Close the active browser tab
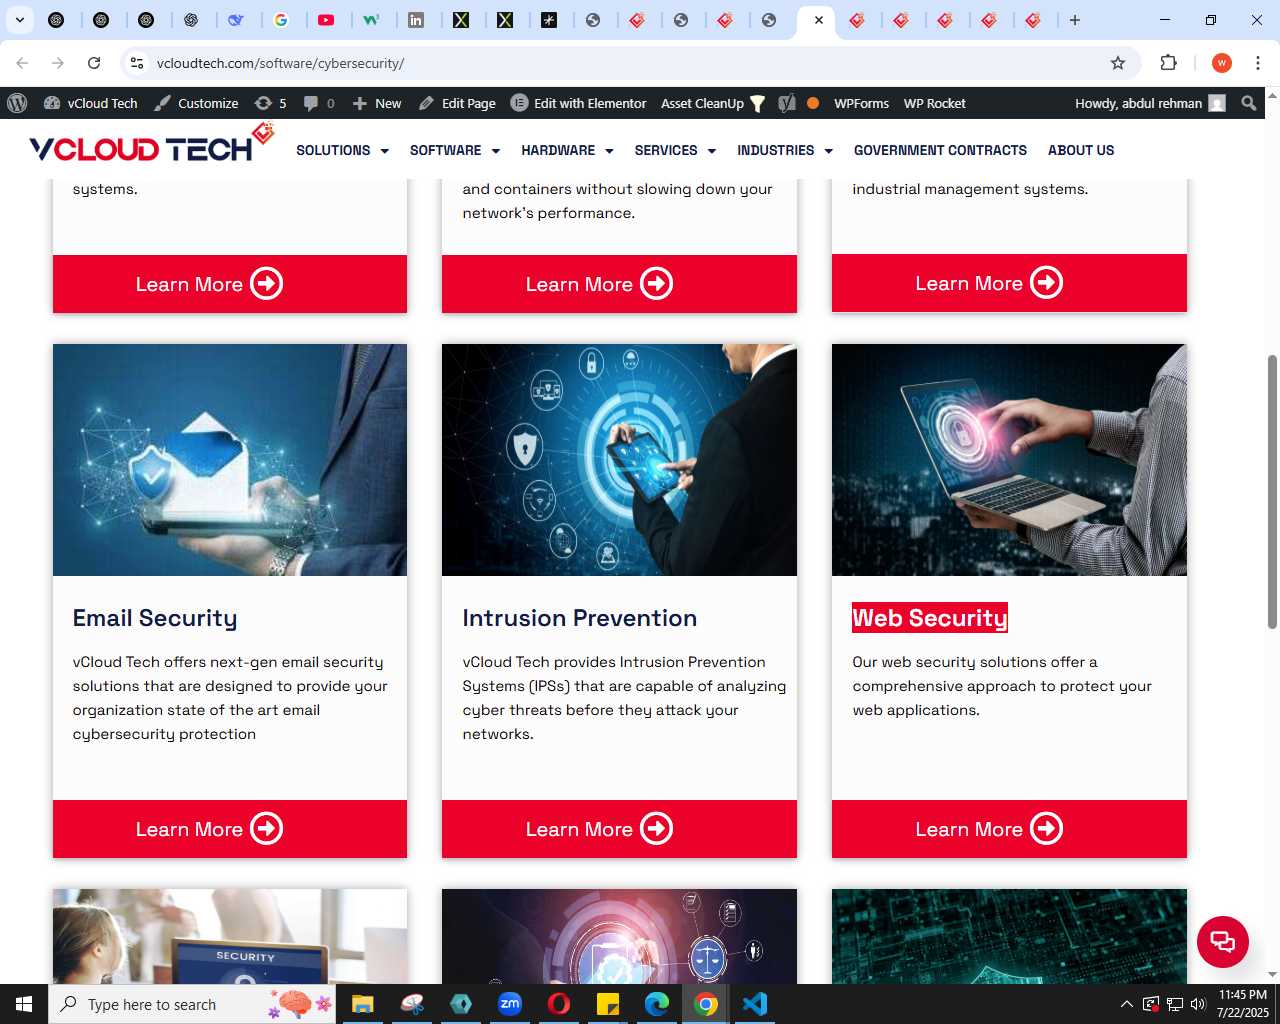This screenshot has height=1024, width=1280. point(818,20)
